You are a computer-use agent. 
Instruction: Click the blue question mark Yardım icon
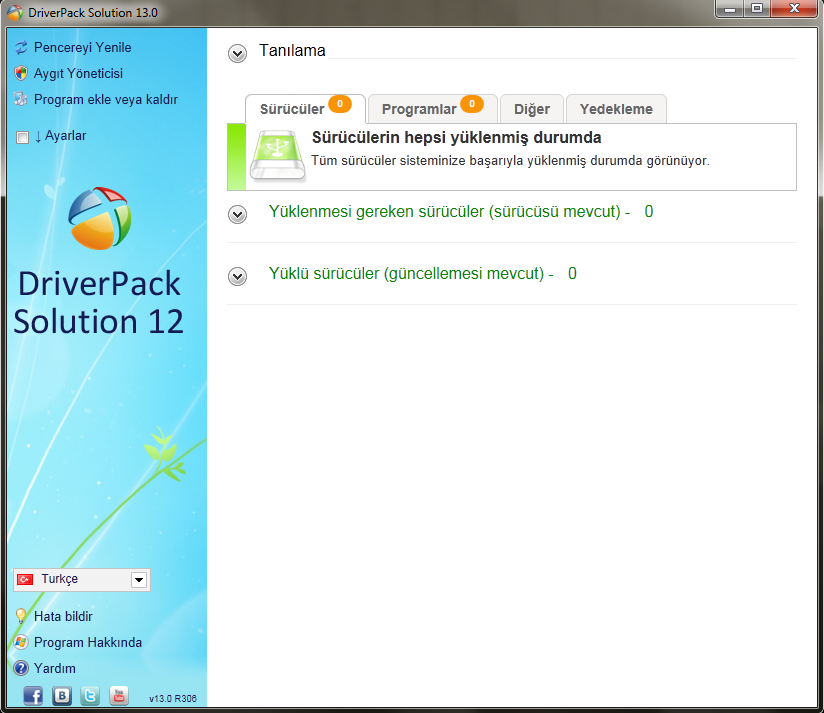(x=21, y=668)
